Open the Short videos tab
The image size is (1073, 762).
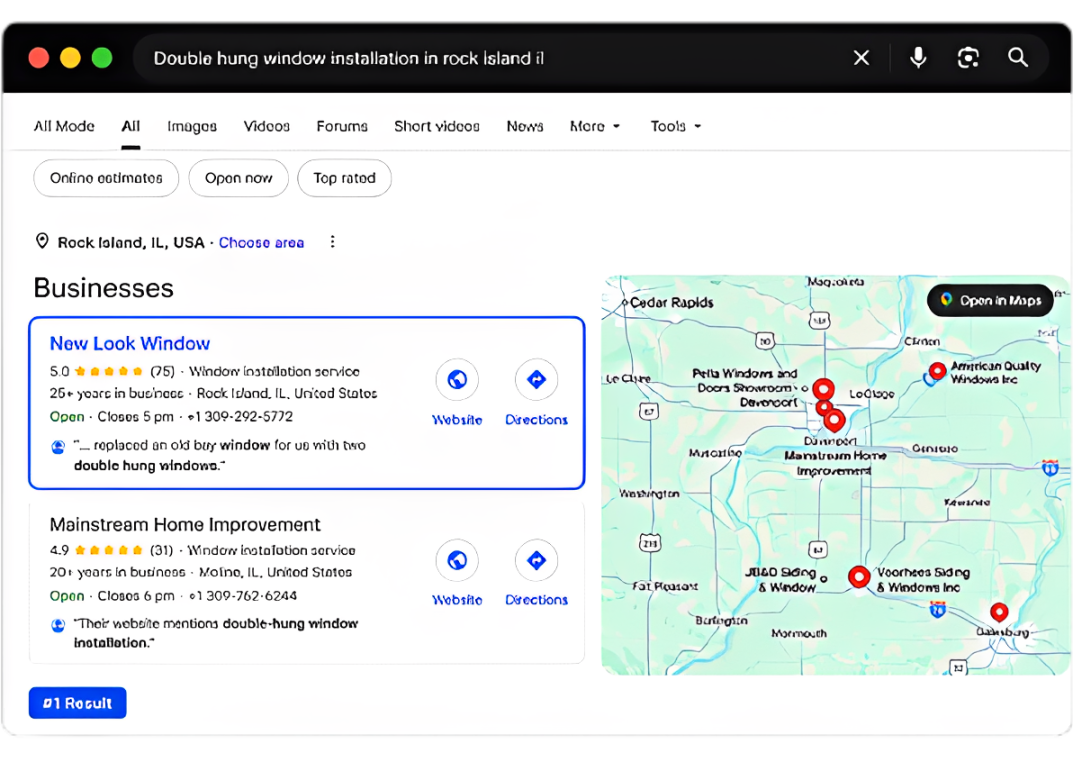(437, 126)
